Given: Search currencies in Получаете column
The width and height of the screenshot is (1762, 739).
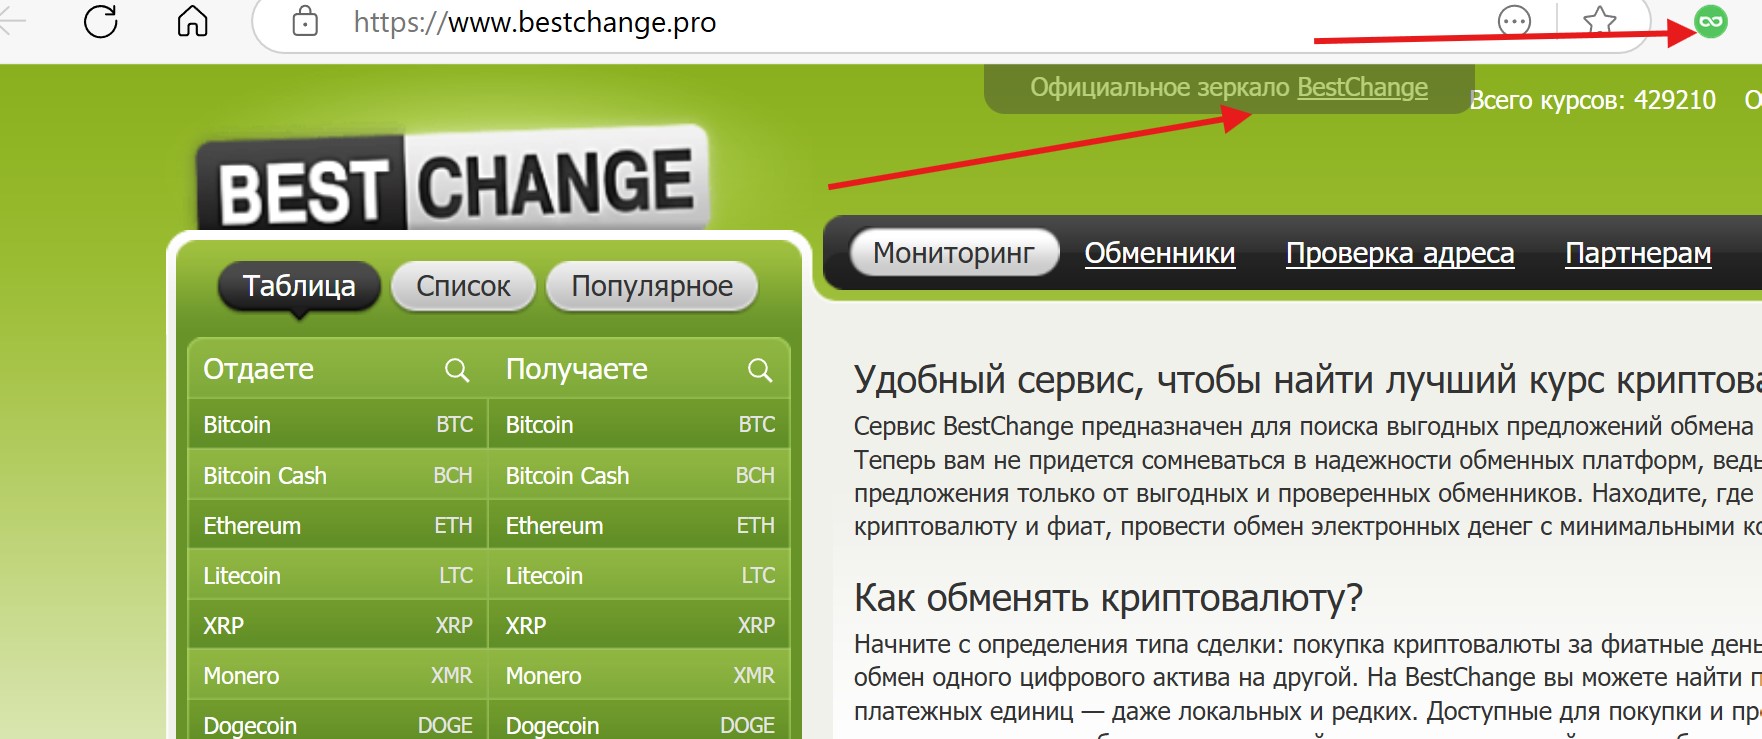Looking at the screenshot, I should [x=760, y=370].
